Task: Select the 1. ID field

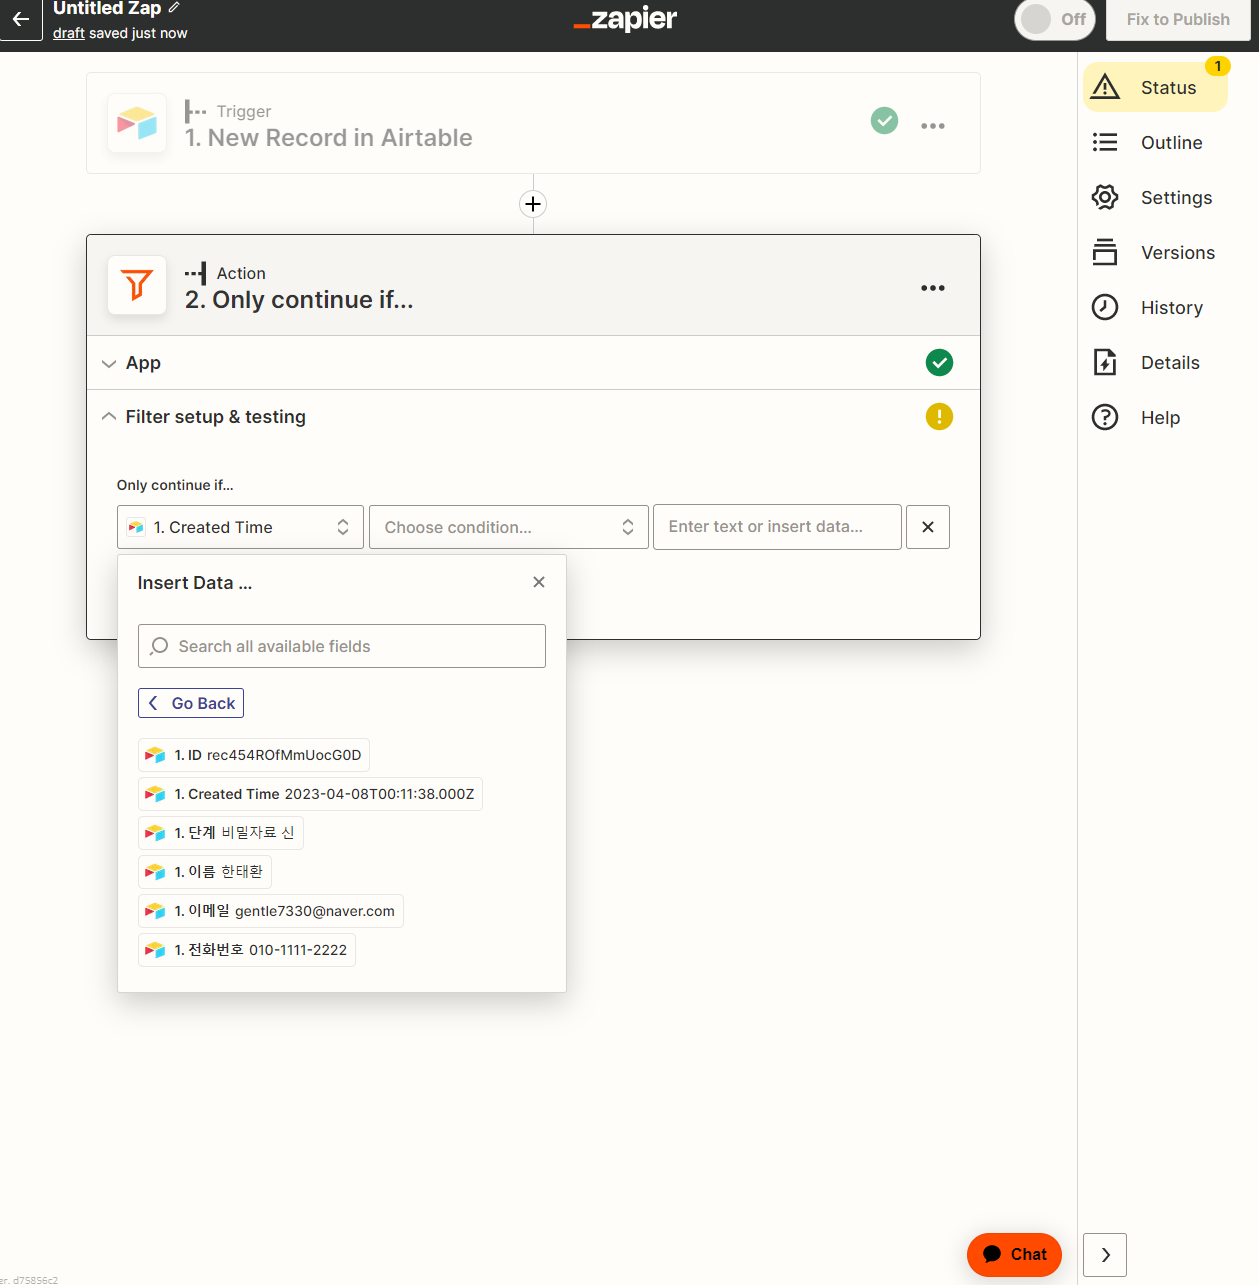Action: 254,755
